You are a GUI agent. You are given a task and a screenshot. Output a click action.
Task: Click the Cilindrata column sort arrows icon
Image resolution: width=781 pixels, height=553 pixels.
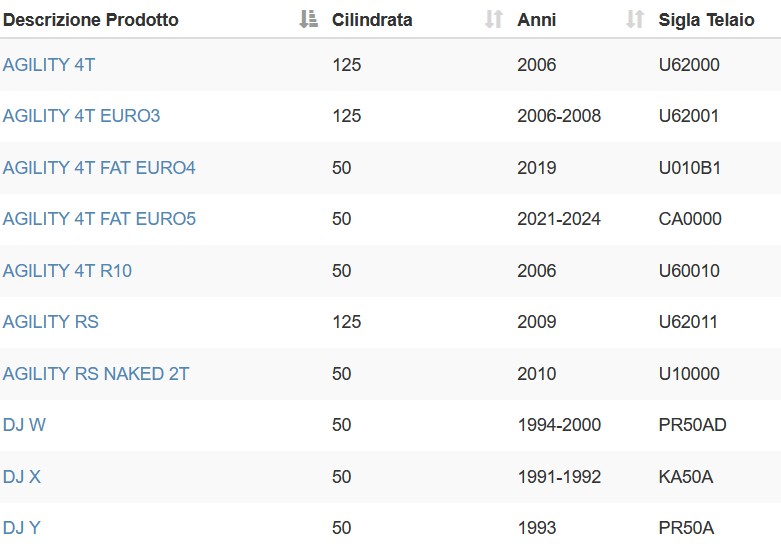coord(494,19)
